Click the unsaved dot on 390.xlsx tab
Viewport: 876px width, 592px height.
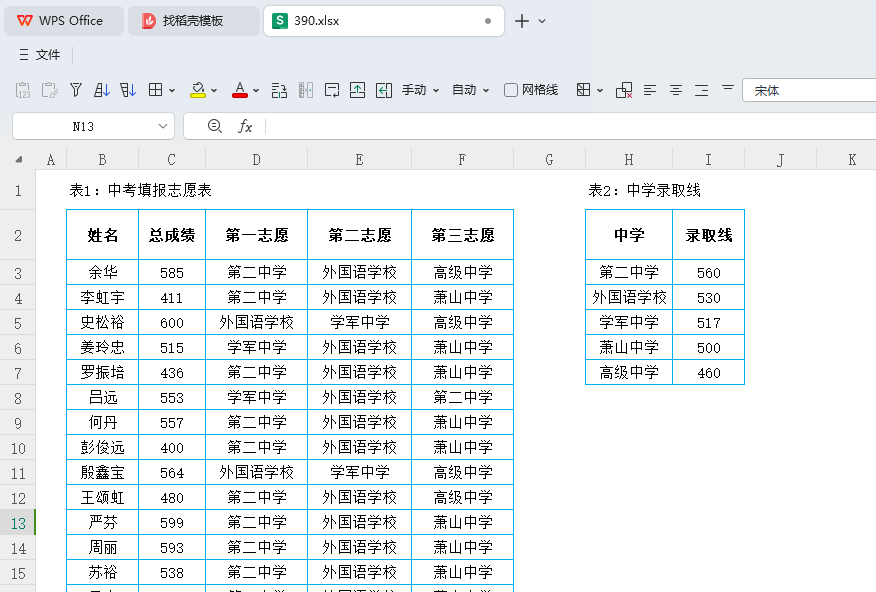tap(488, 21)
